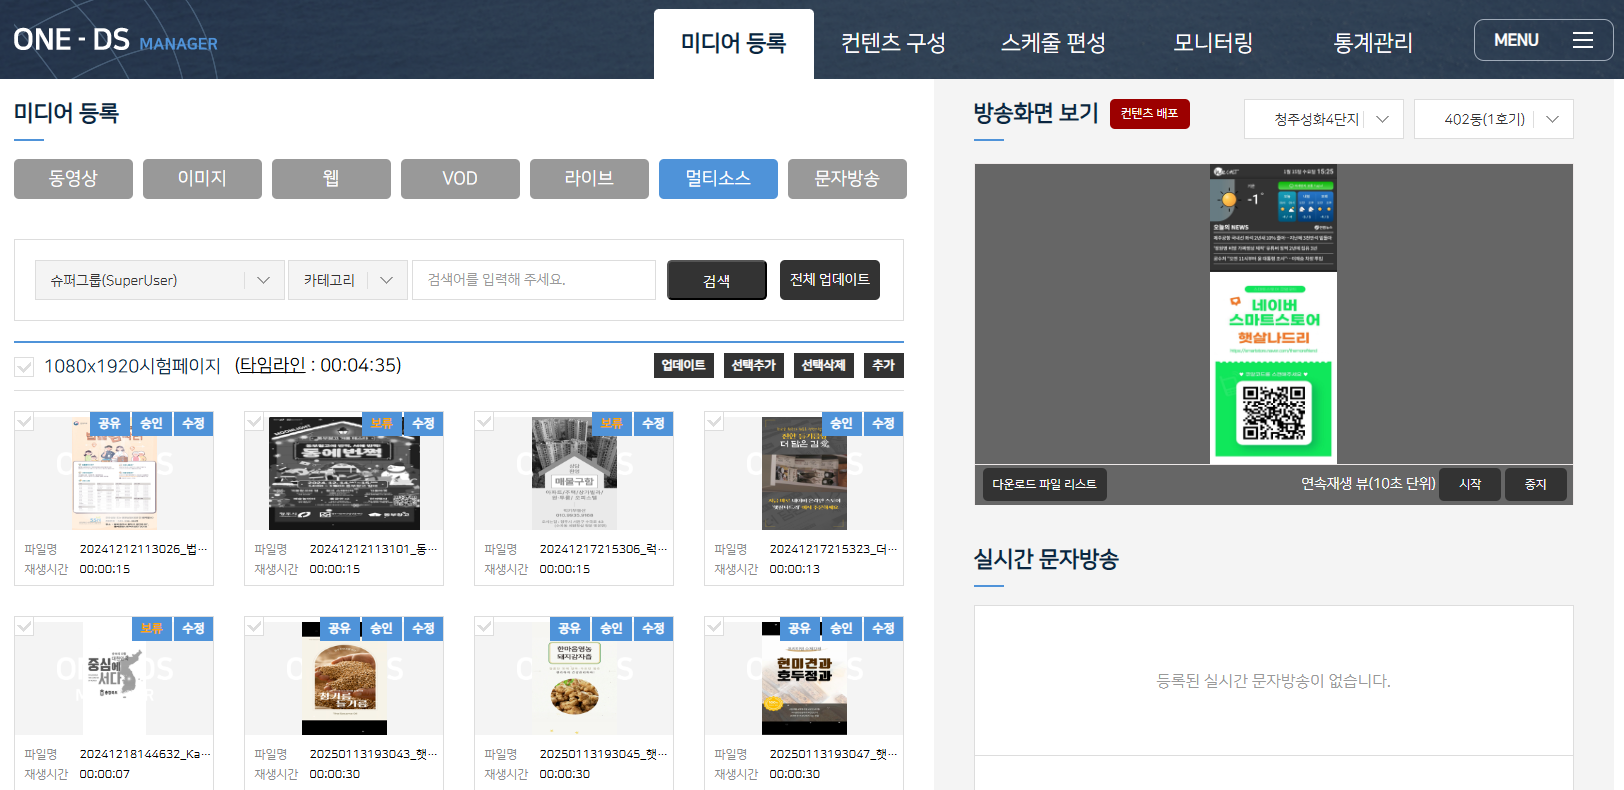This screenshot has height=790, width=1624.
Task: Open thumbnail of file 20250113193045
Action: (x=574, y=679)
